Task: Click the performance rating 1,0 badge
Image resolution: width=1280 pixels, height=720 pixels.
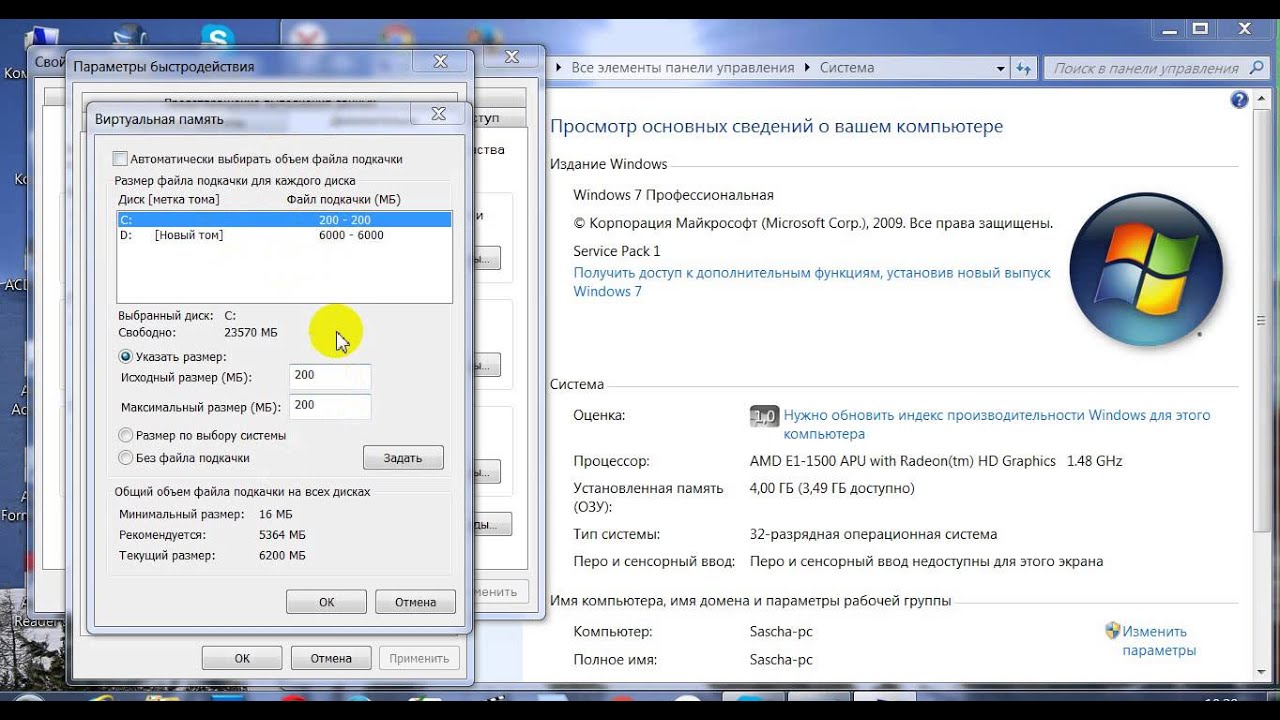Action: pyautogui.click(x=764, y=416)
